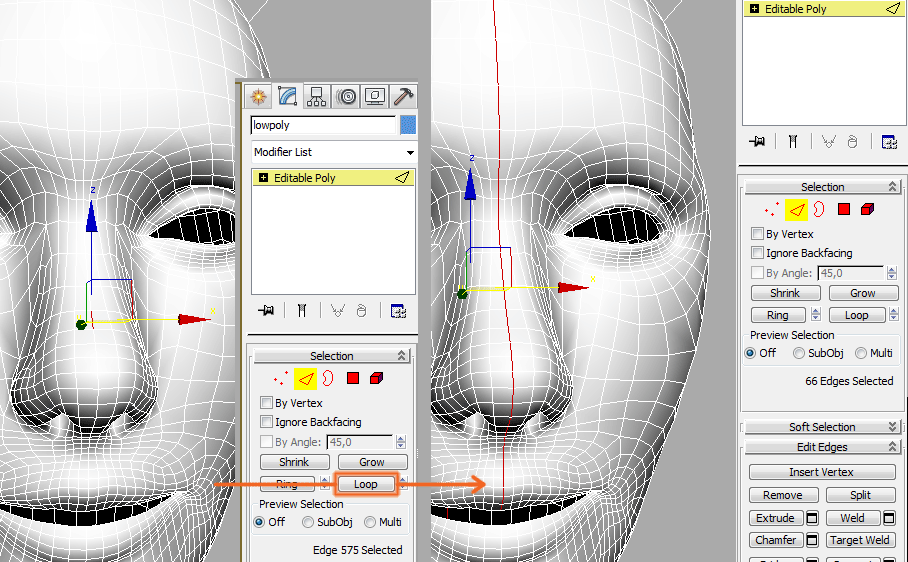
Task: Open the Utilities hammer tab
Action: (402, 96)
